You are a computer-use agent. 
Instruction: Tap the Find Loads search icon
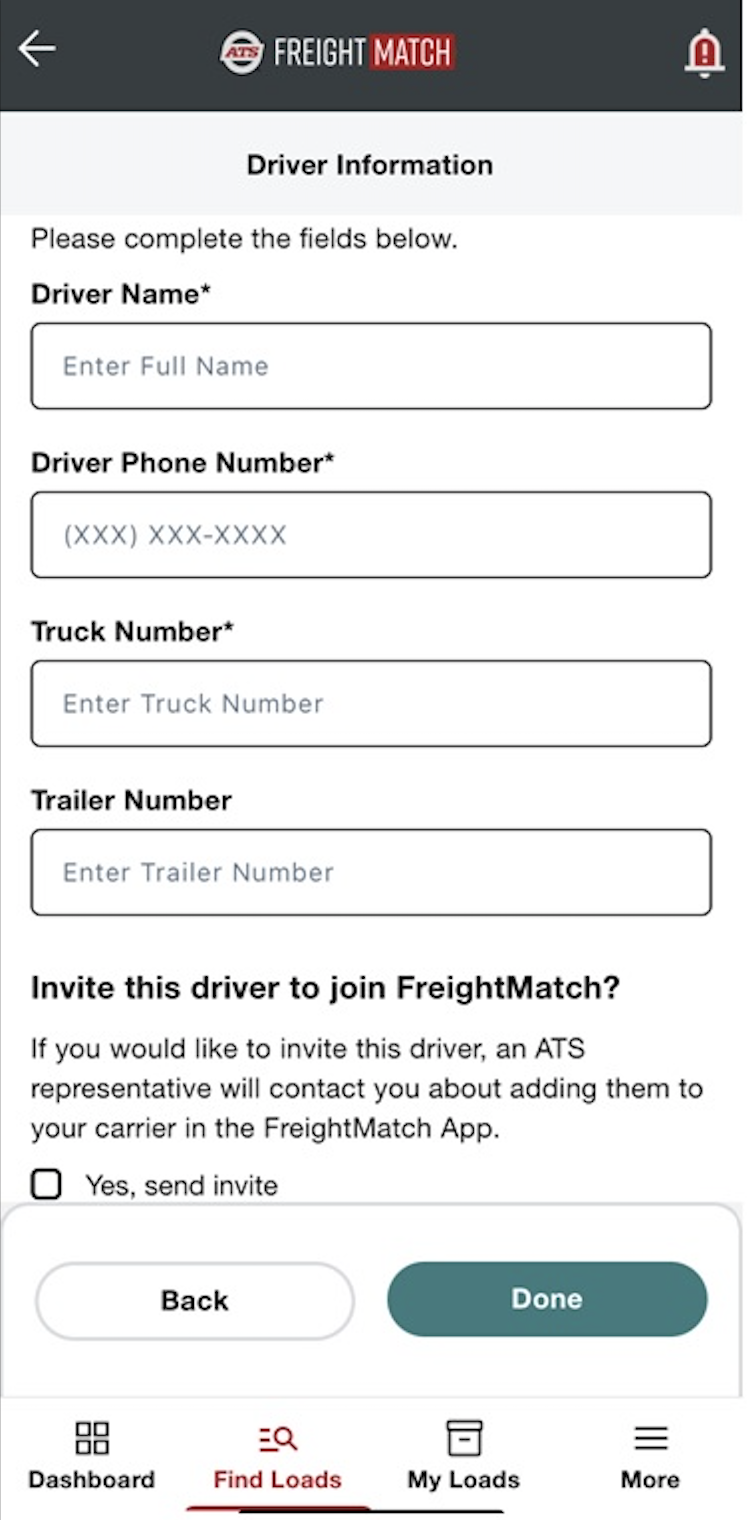[278, 1438]
